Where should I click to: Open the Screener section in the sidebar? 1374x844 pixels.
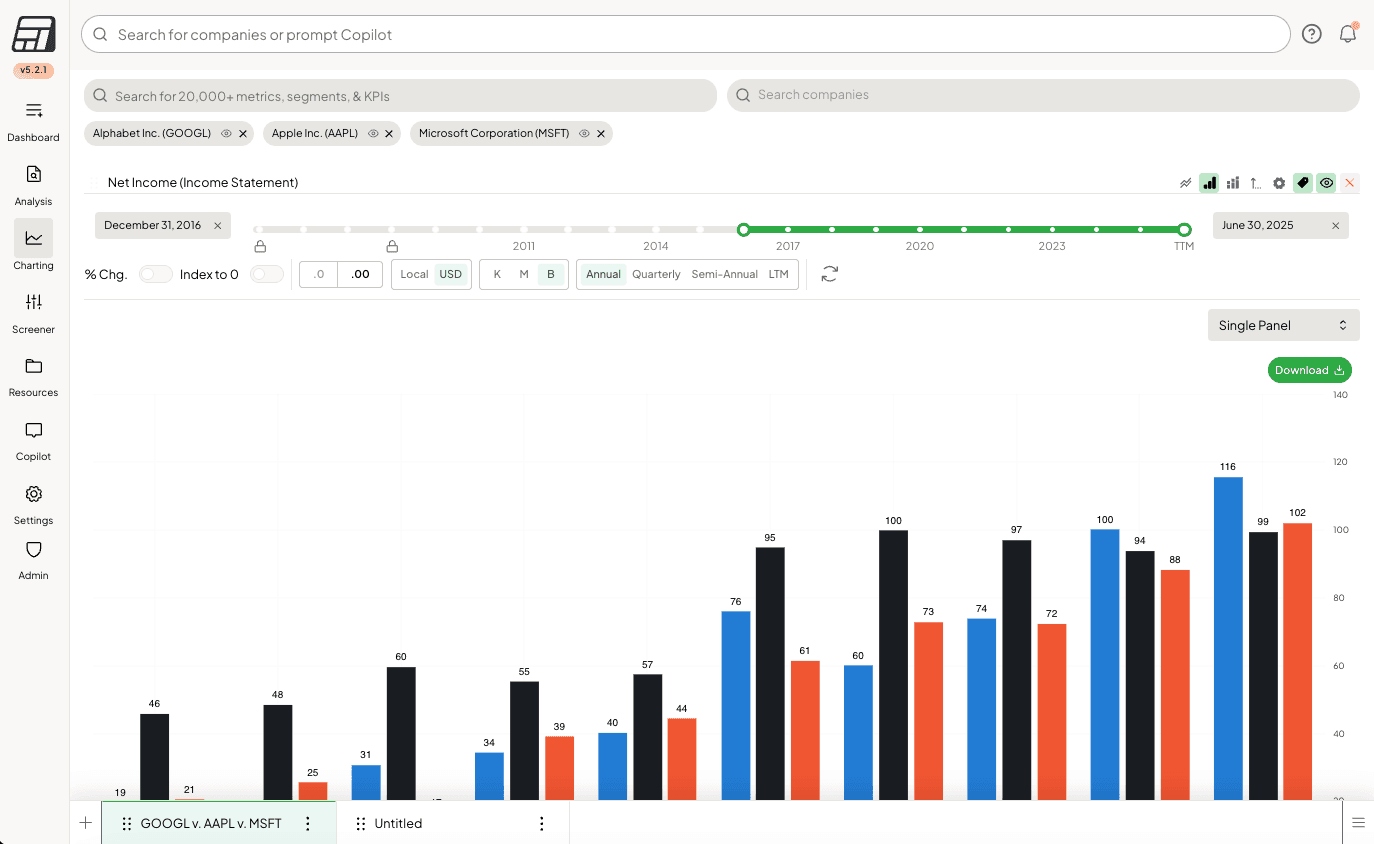33,312
